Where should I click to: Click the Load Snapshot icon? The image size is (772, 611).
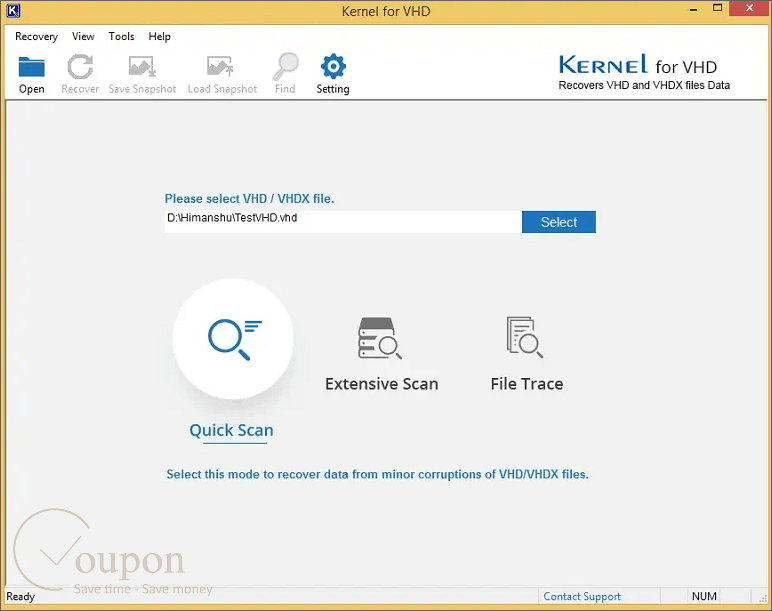221,66
